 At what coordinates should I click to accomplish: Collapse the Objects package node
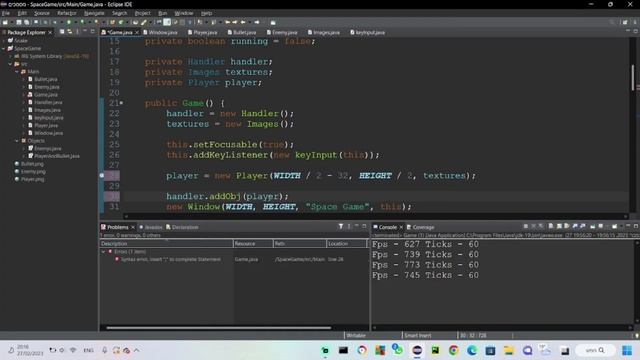click(x=17, y=140)
